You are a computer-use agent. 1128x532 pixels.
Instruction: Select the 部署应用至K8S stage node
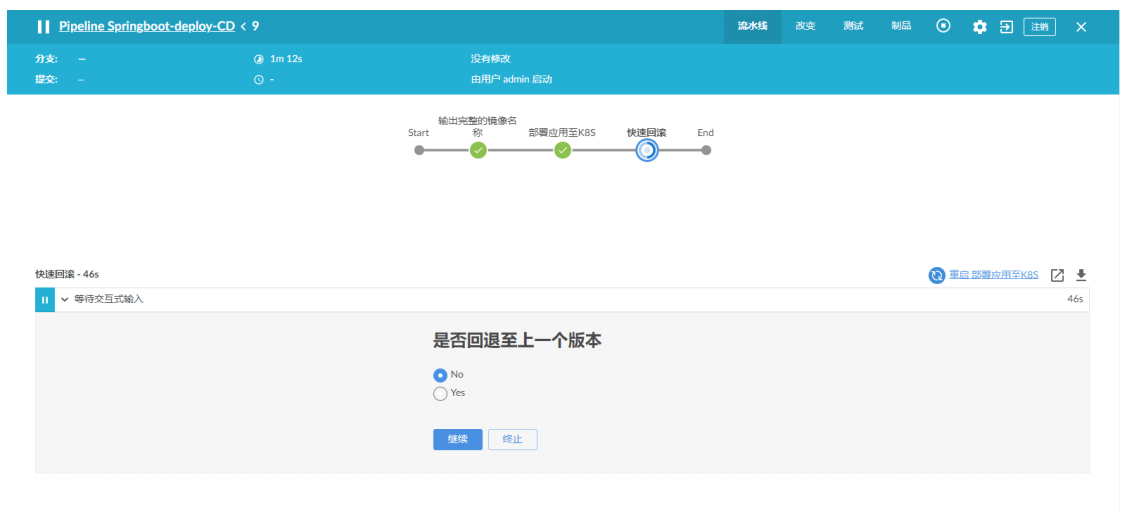[563, 151]
